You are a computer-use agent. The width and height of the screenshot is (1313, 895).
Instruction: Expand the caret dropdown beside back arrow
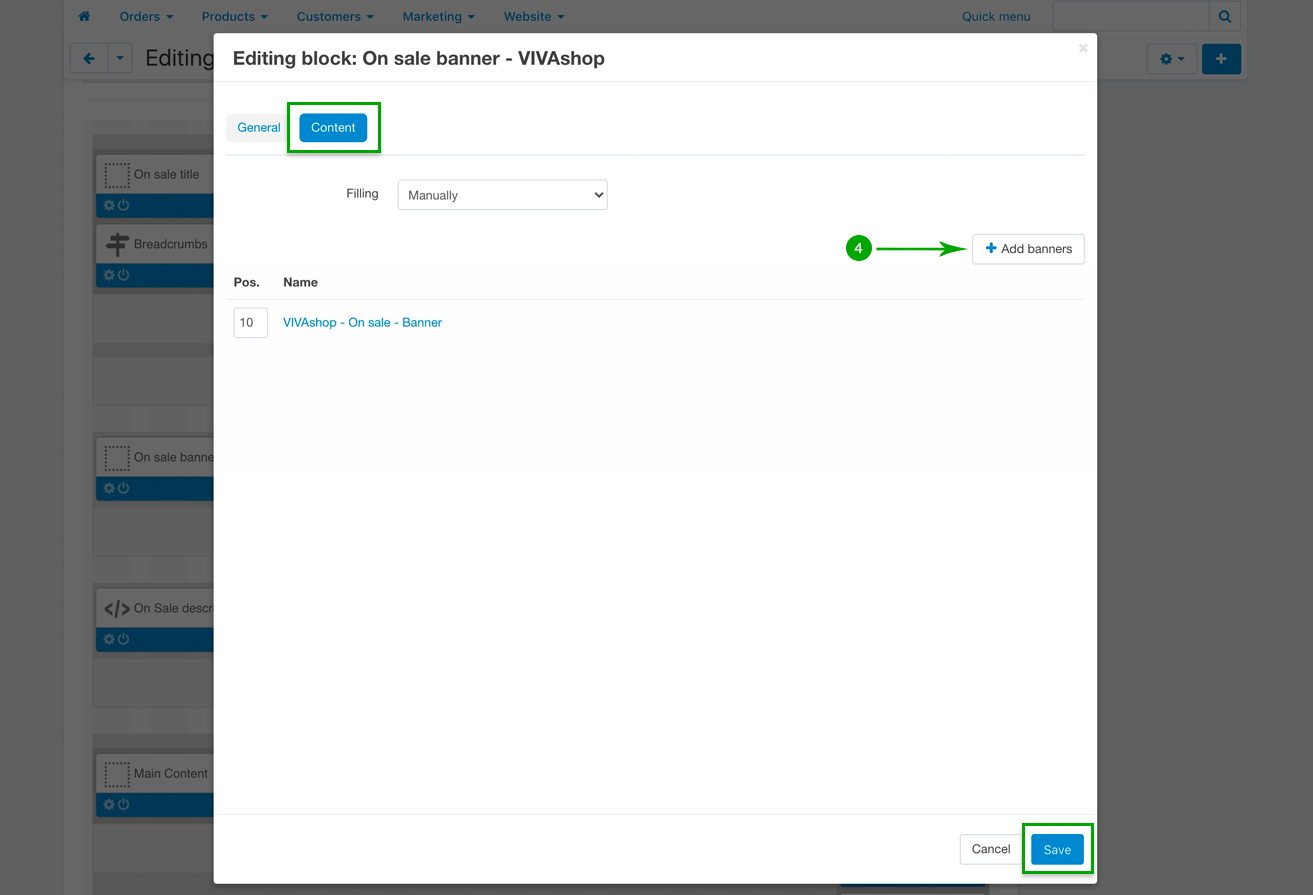pyautogui.click(x=120, y=59)
